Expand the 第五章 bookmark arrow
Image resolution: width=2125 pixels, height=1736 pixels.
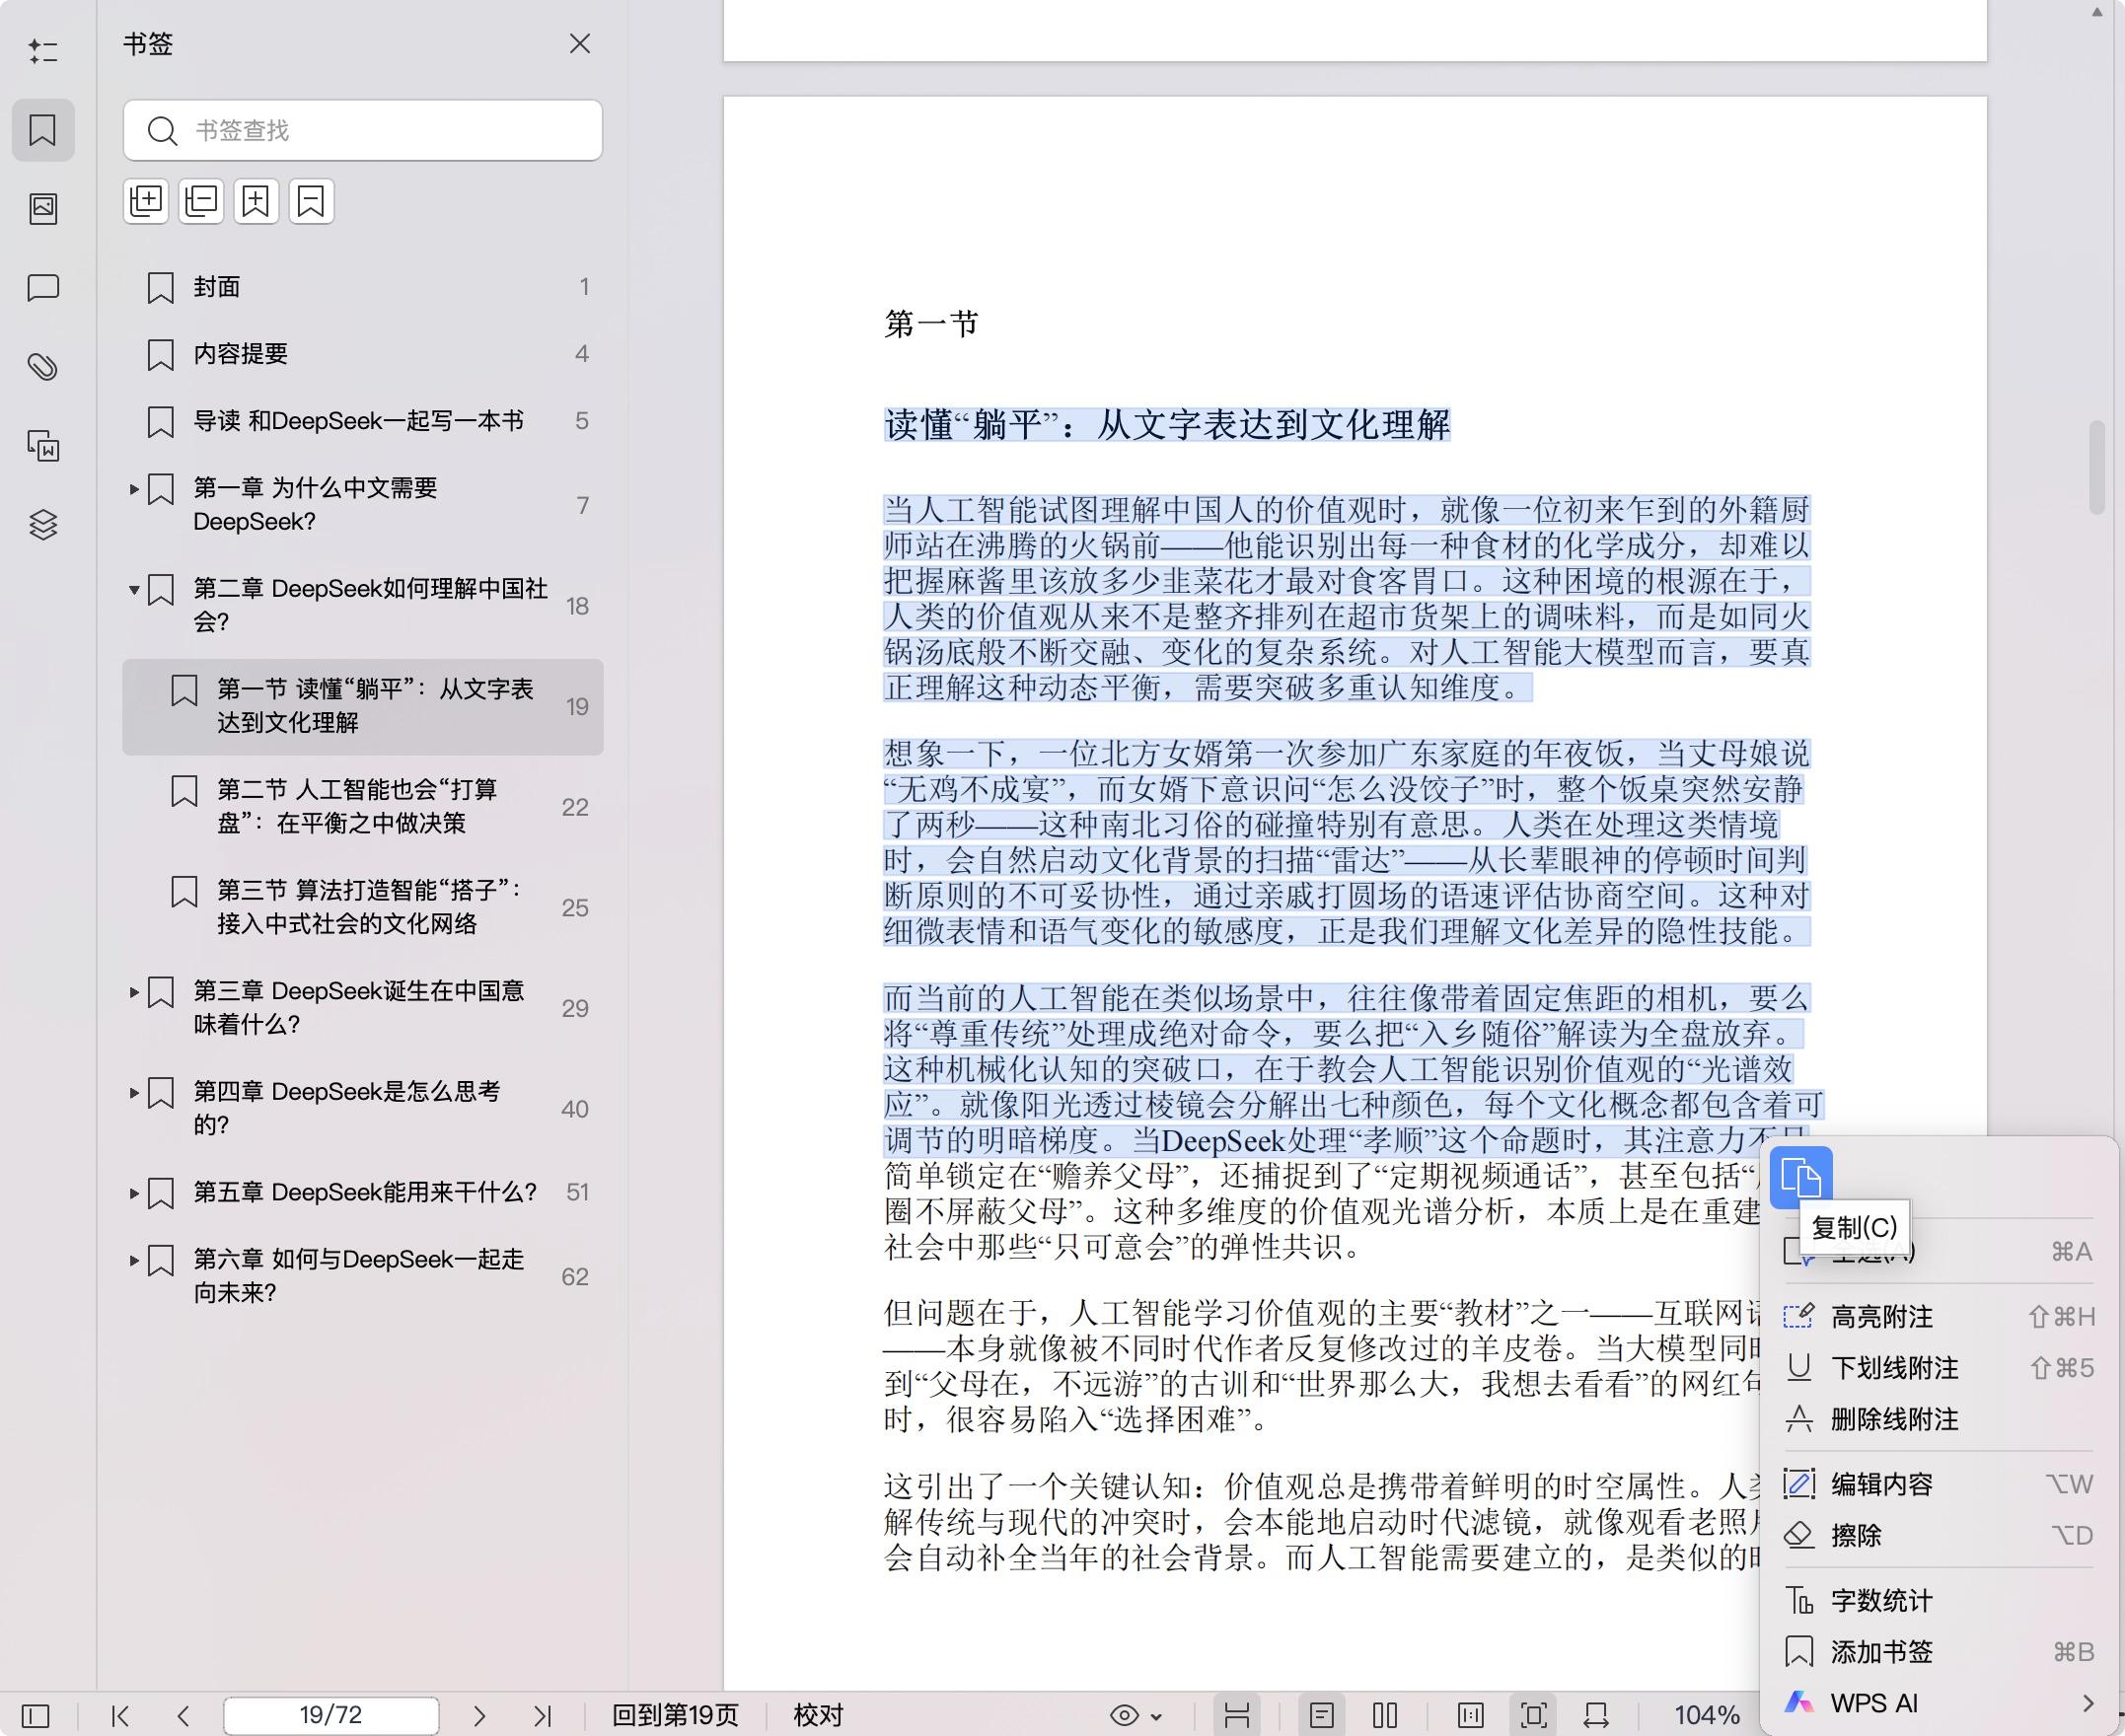(134, 1193)
